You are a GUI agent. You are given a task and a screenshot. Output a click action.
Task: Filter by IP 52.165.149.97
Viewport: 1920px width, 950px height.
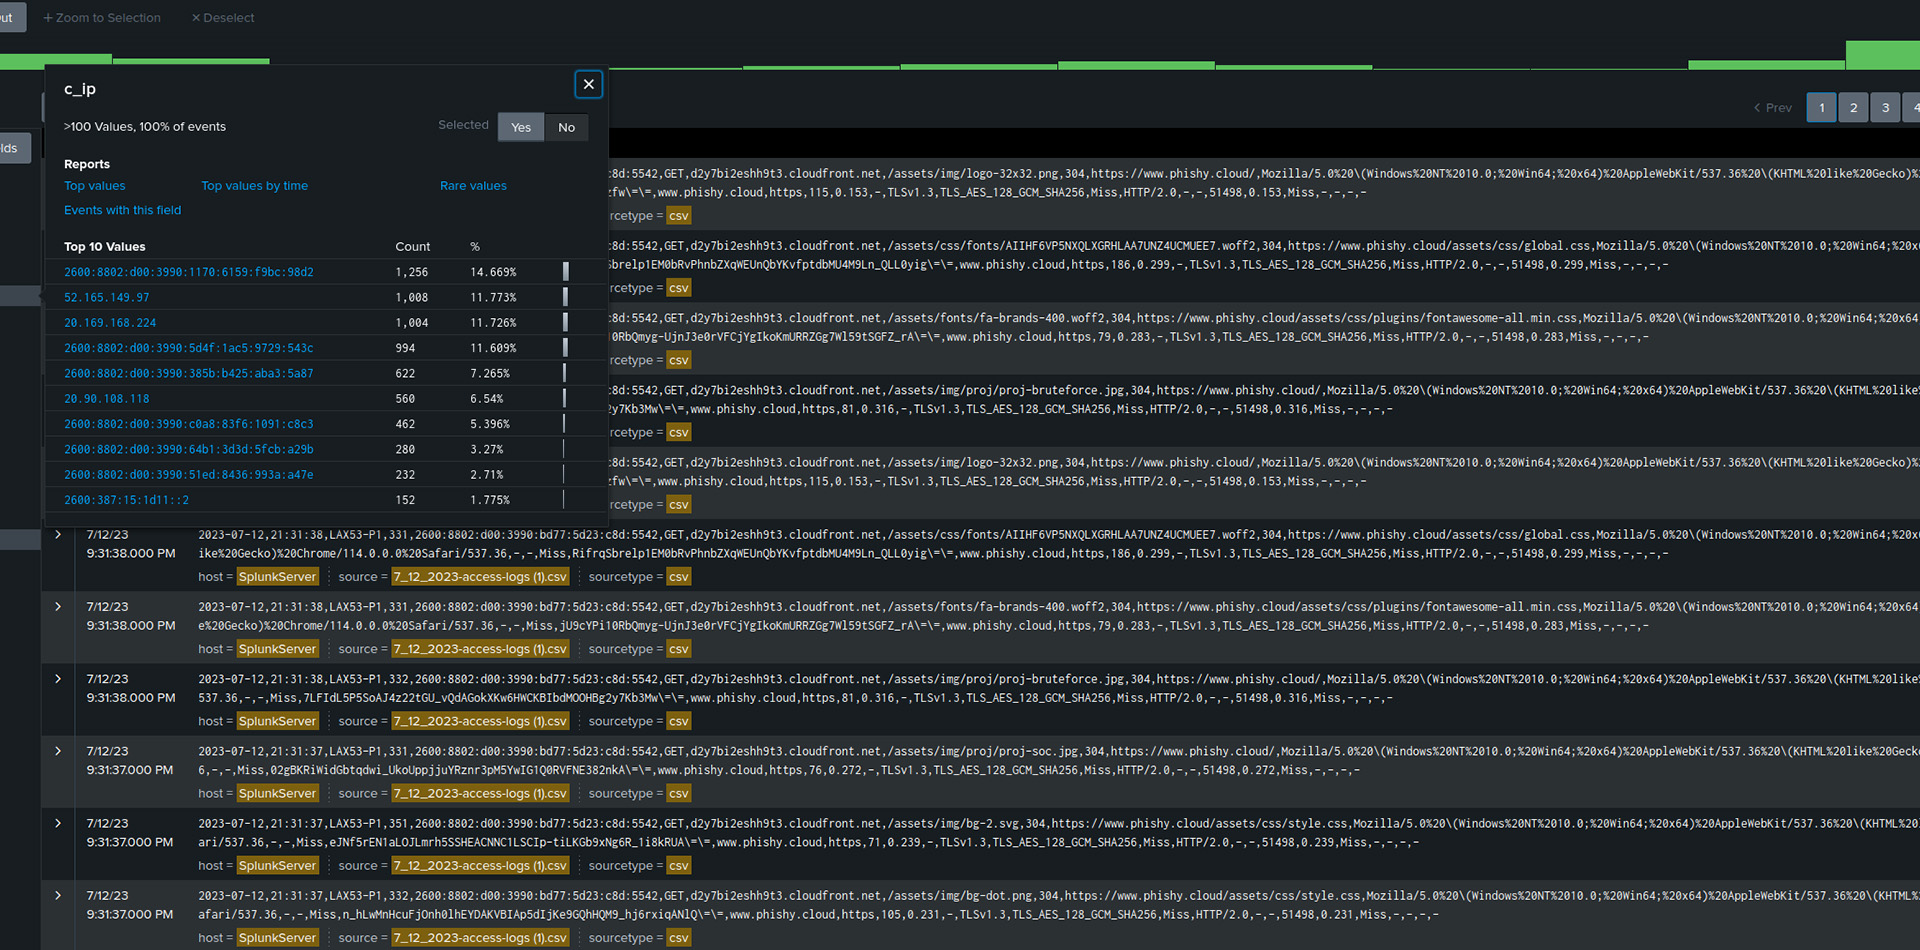(107, 298)
